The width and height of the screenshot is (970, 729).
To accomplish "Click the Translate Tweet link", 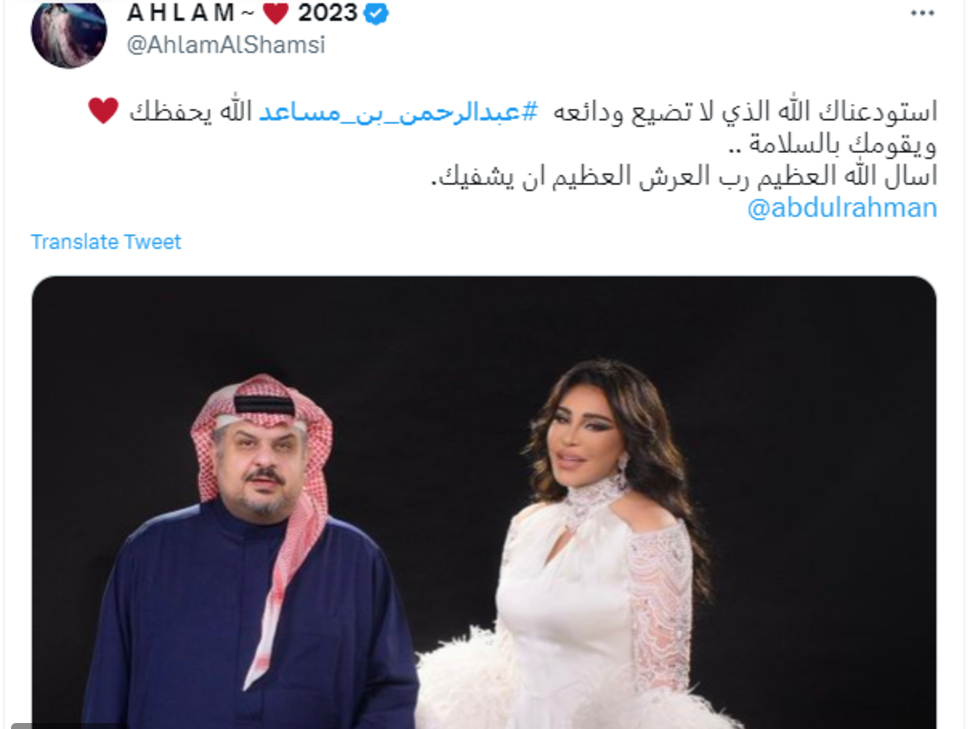I will pos(106,241).
